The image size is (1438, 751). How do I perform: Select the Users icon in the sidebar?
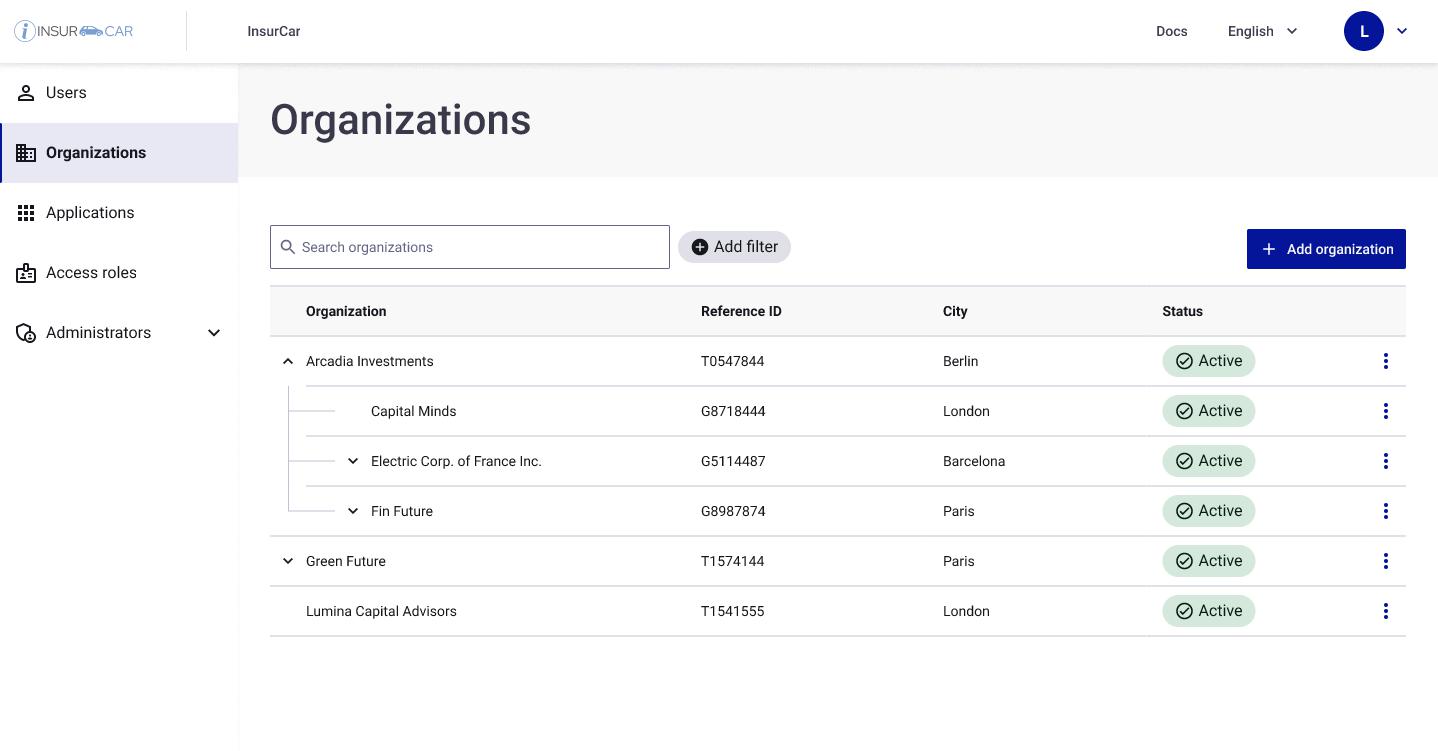[x=26, y=92]
